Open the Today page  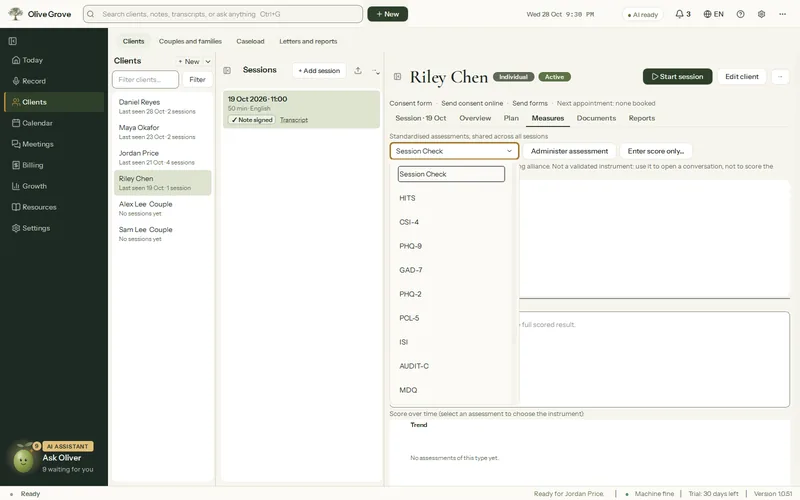54,60
